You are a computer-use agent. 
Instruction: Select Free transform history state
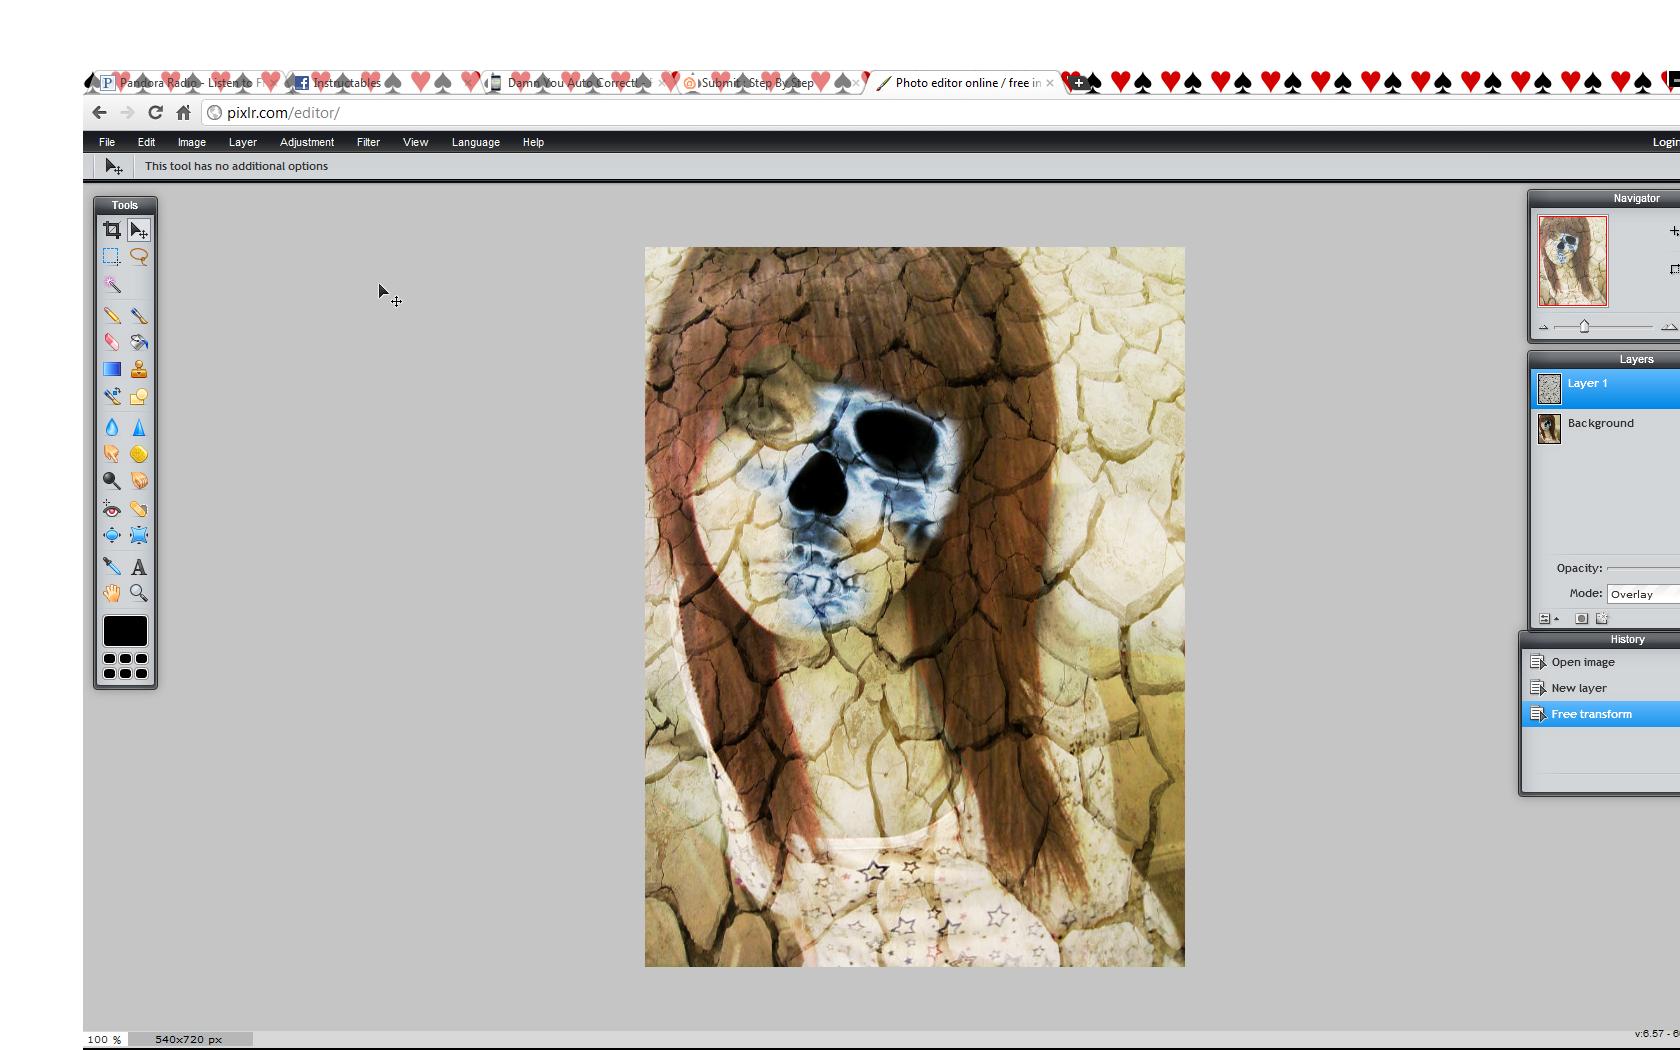point(1601,714)
